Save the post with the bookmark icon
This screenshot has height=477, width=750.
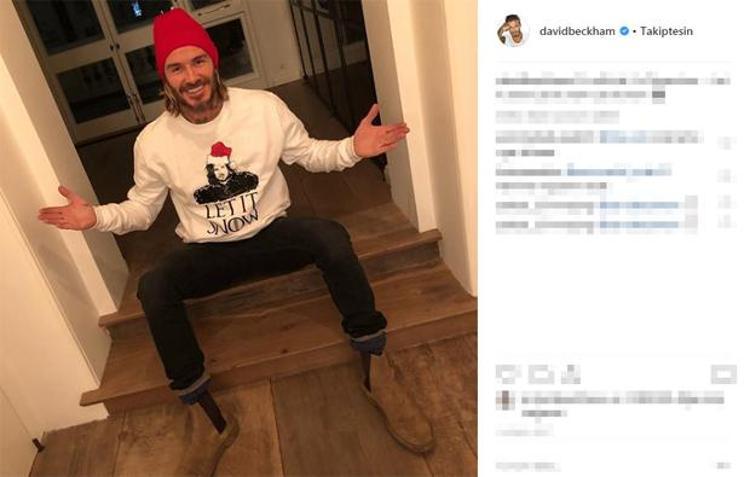[x=724, y=375]
